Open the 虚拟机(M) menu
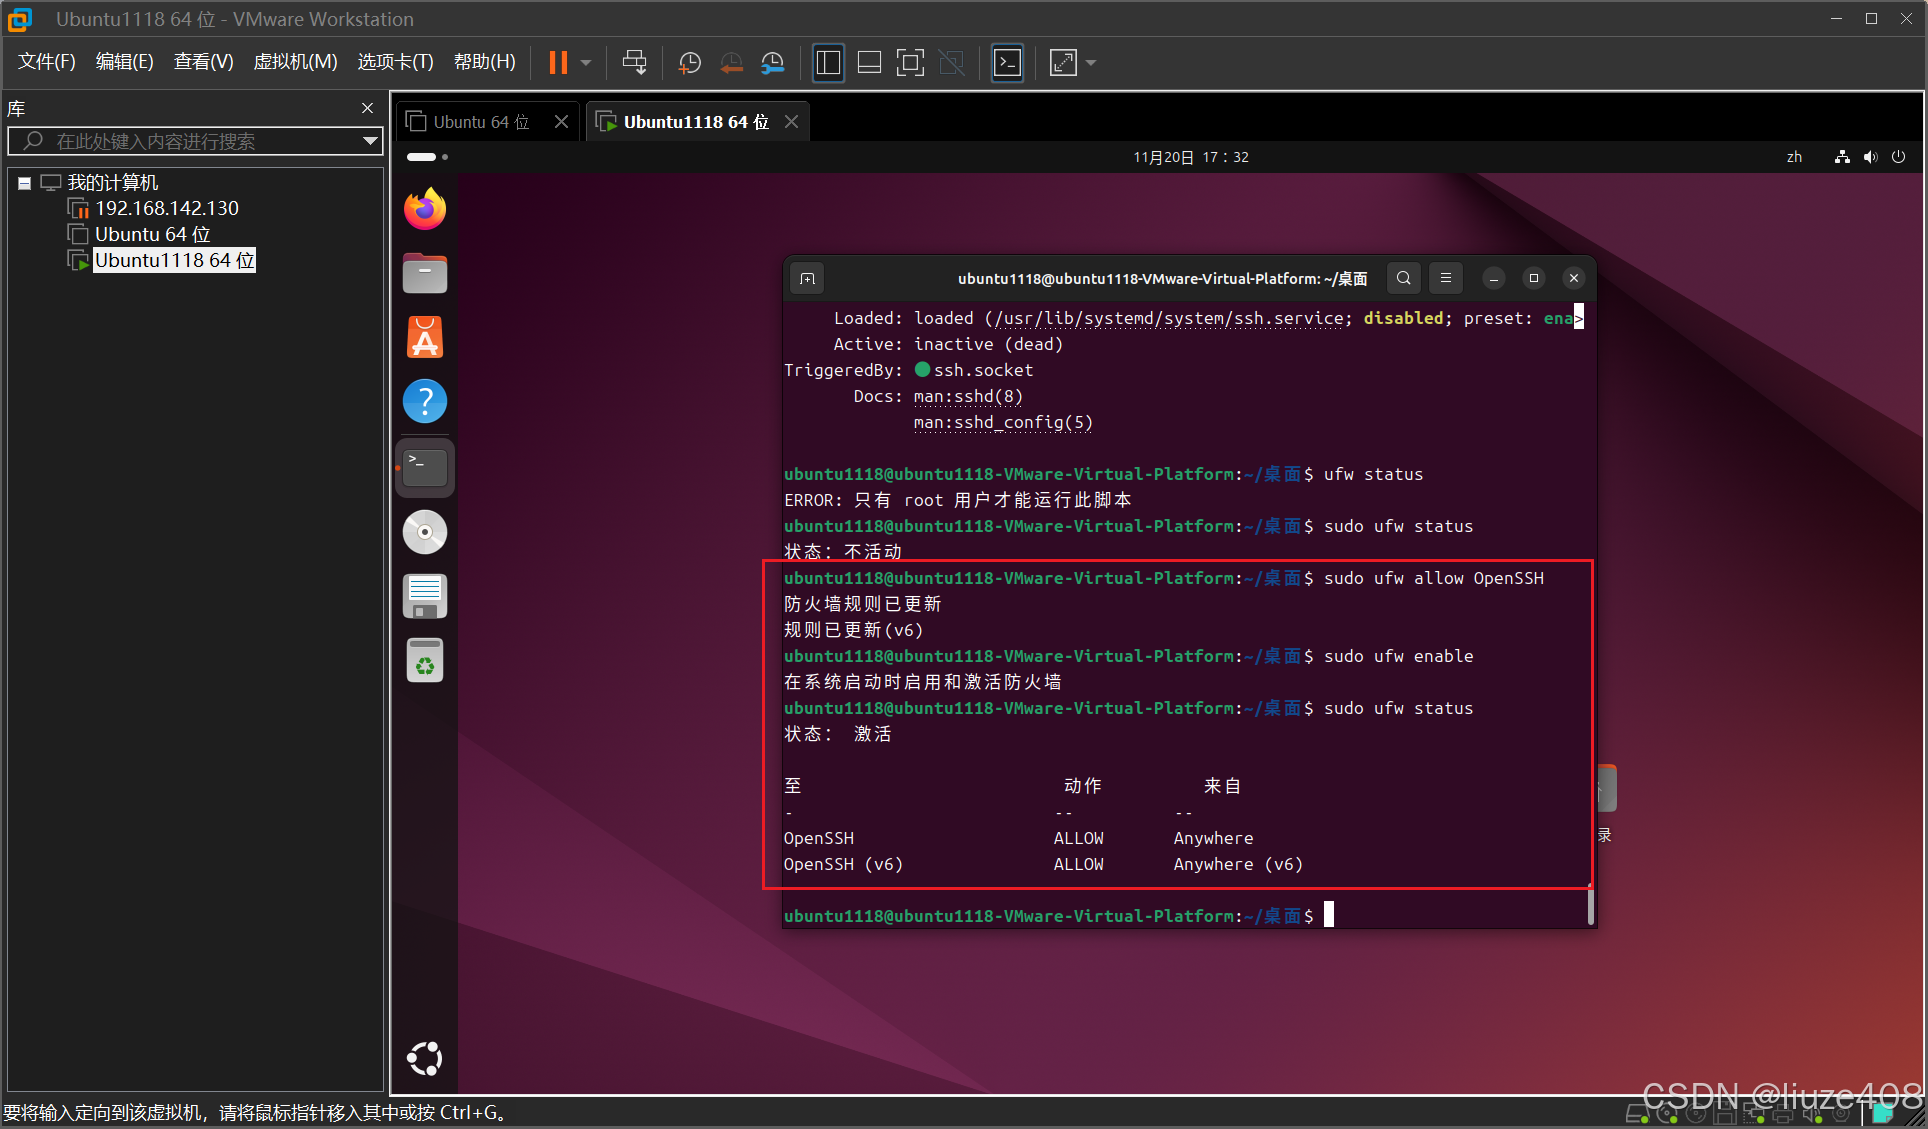Screen dimensions: 1928x1129 (x=295, y=62)
